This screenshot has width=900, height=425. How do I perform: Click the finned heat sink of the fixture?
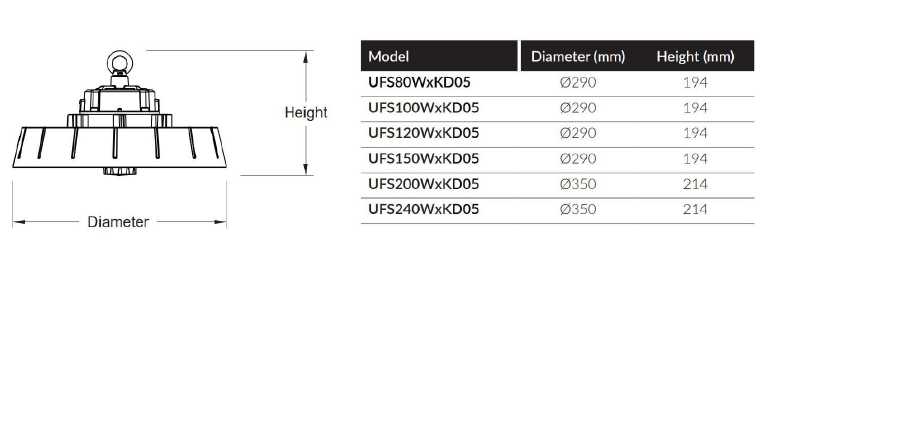pyautogui.click(x=119, y=147)
